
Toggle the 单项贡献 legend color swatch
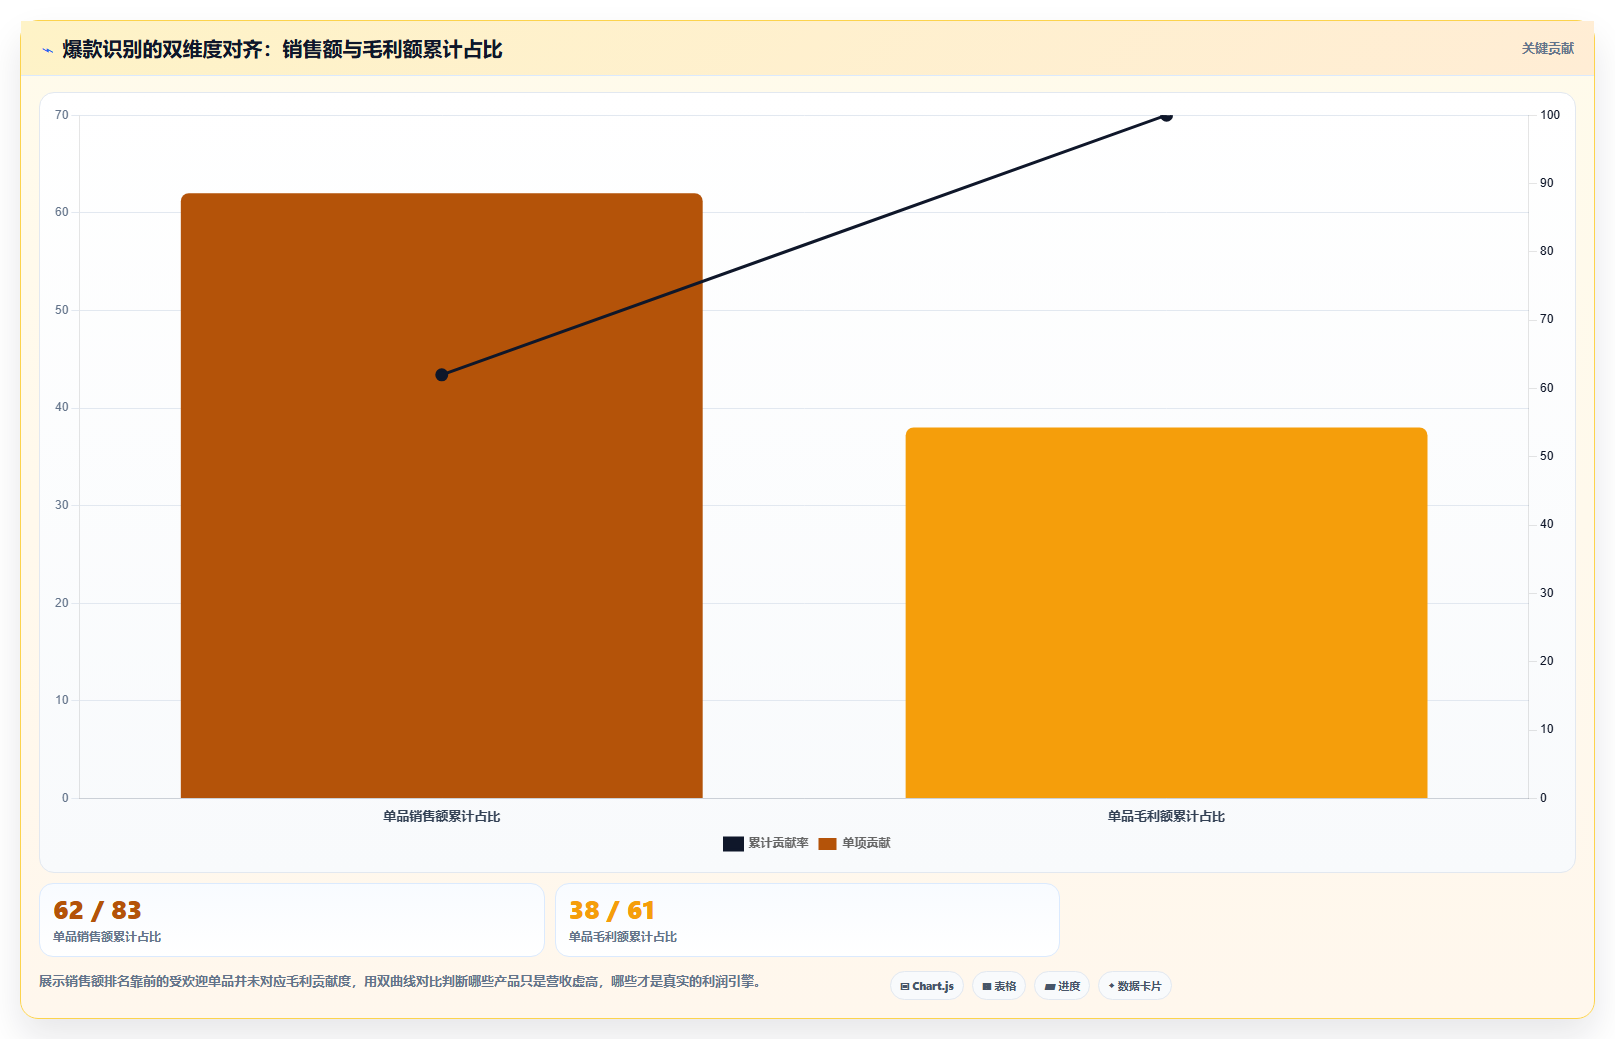coord(827,844)
